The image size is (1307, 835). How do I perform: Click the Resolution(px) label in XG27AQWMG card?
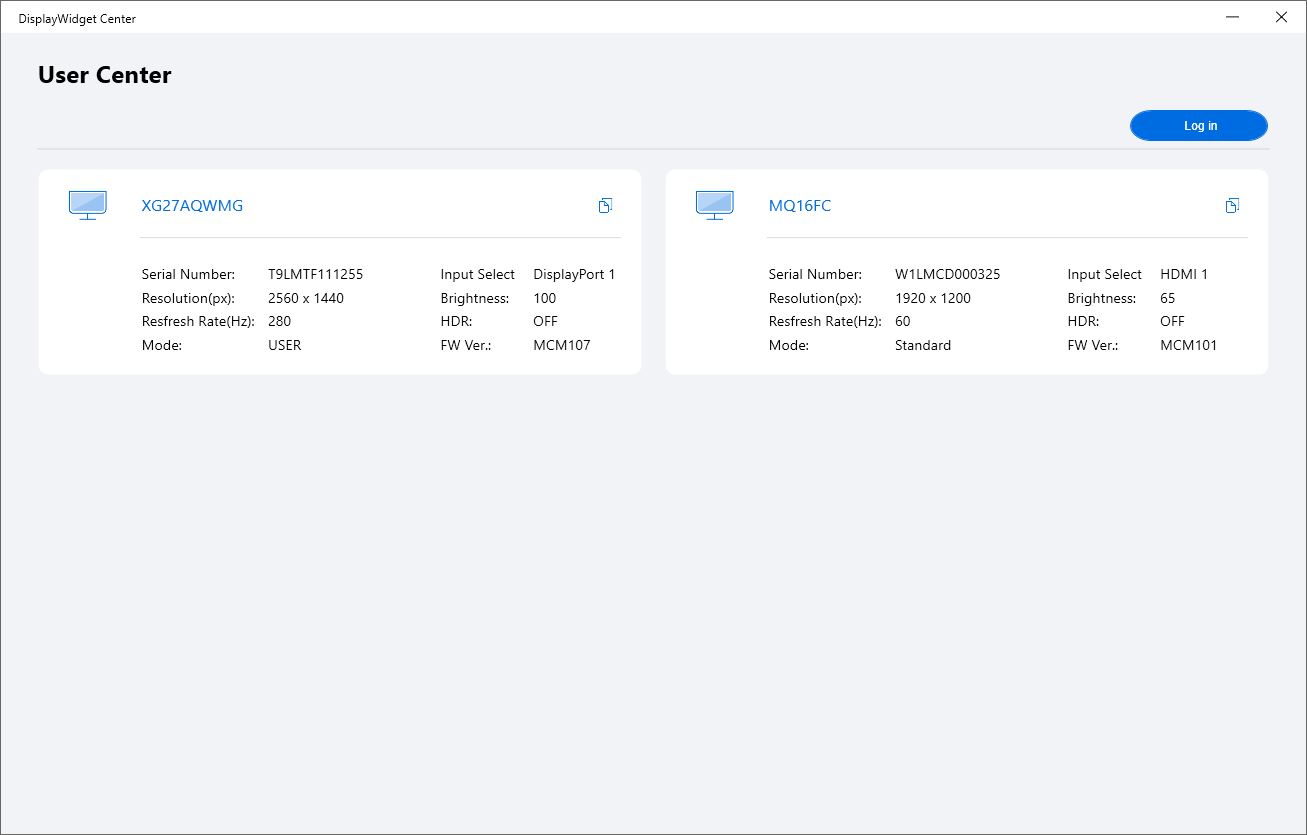click(188, 298)
